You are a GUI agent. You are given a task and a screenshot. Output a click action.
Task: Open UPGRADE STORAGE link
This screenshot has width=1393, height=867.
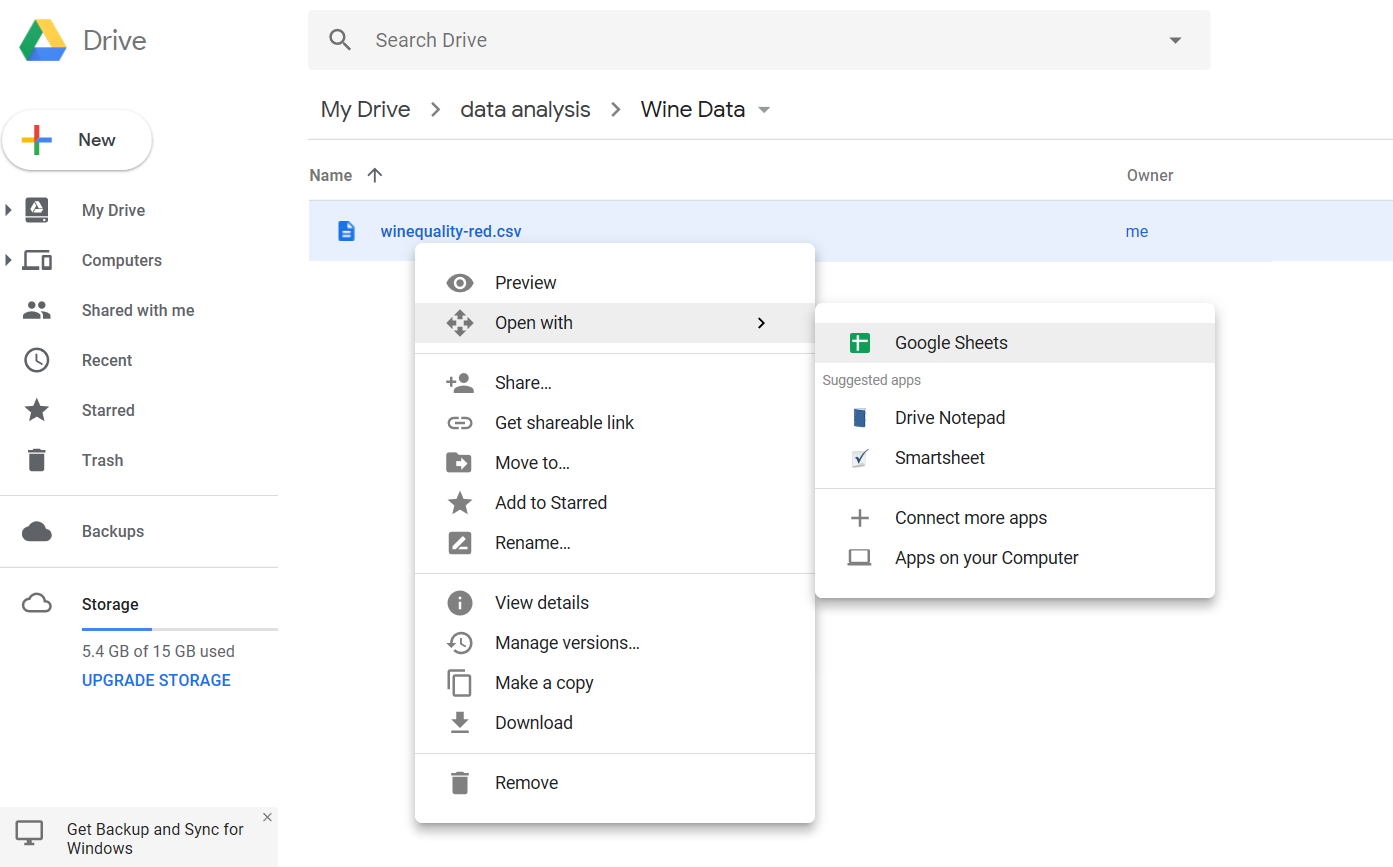[x=156, y=680]
